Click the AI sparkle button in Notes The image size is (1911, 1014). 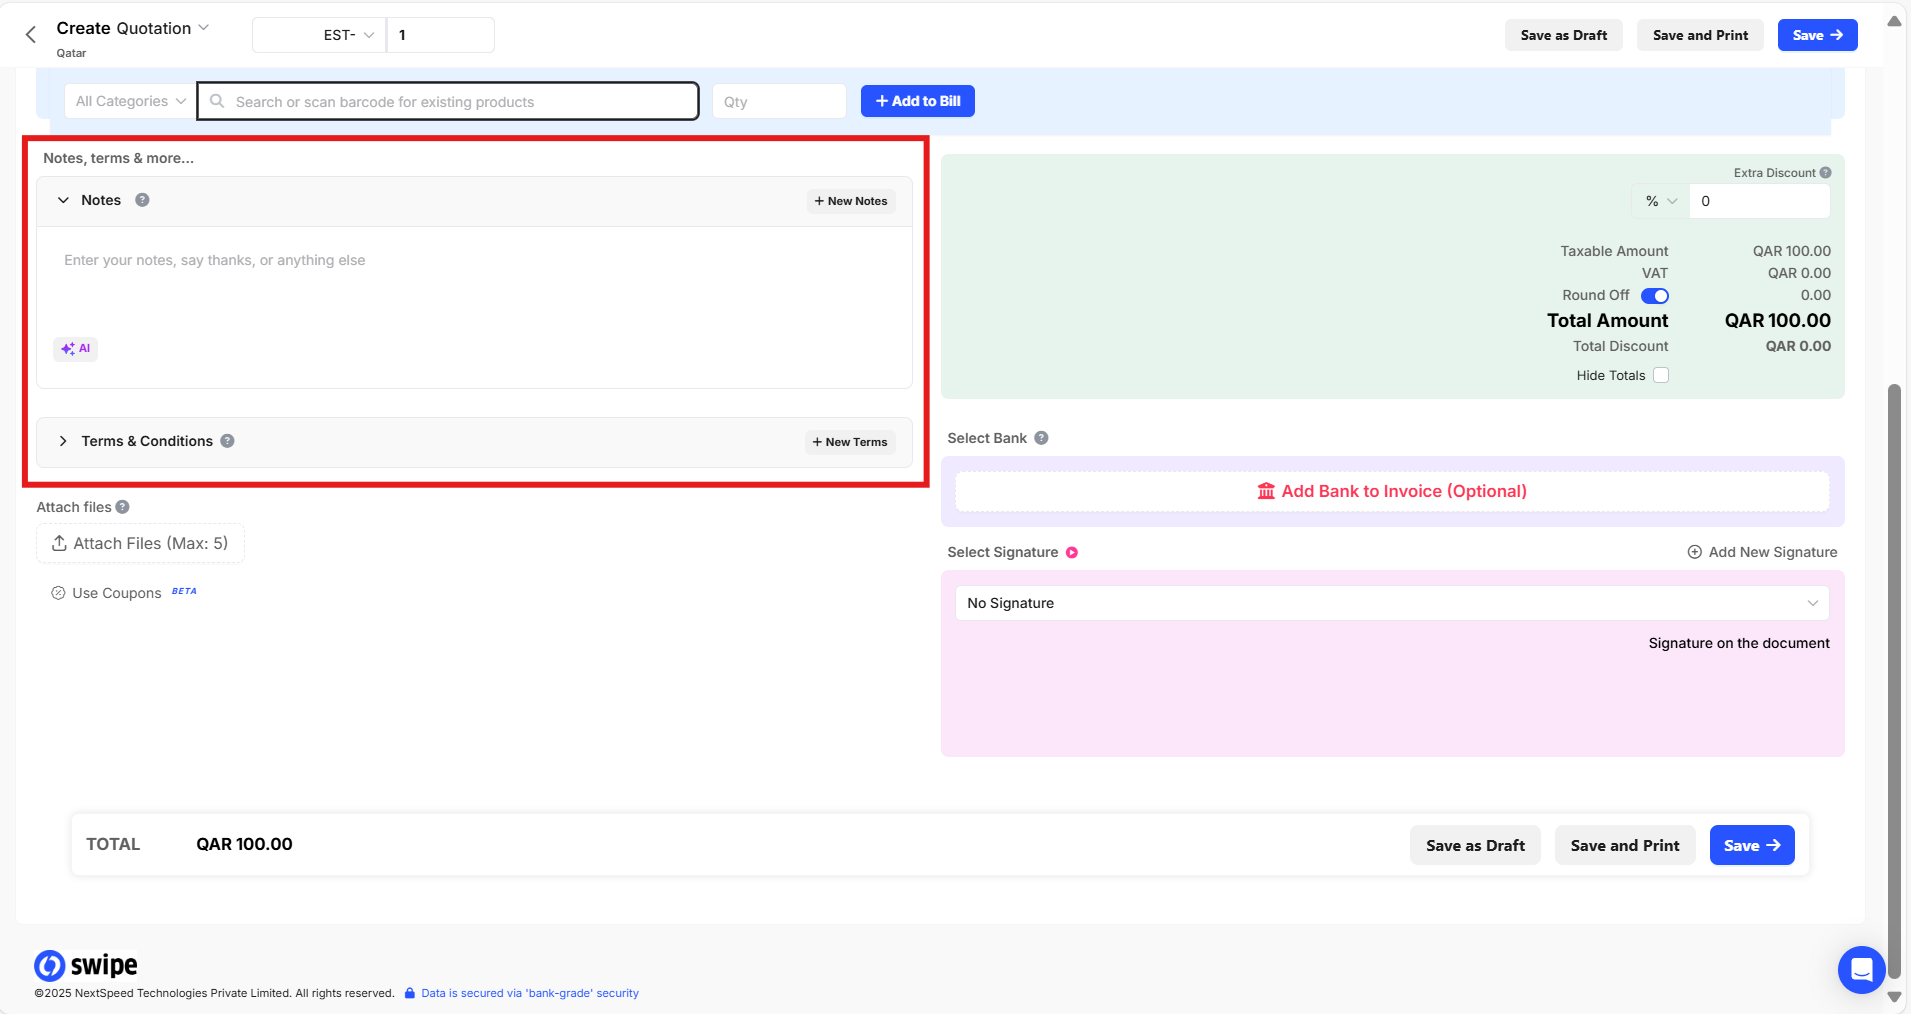coord(75,349)
